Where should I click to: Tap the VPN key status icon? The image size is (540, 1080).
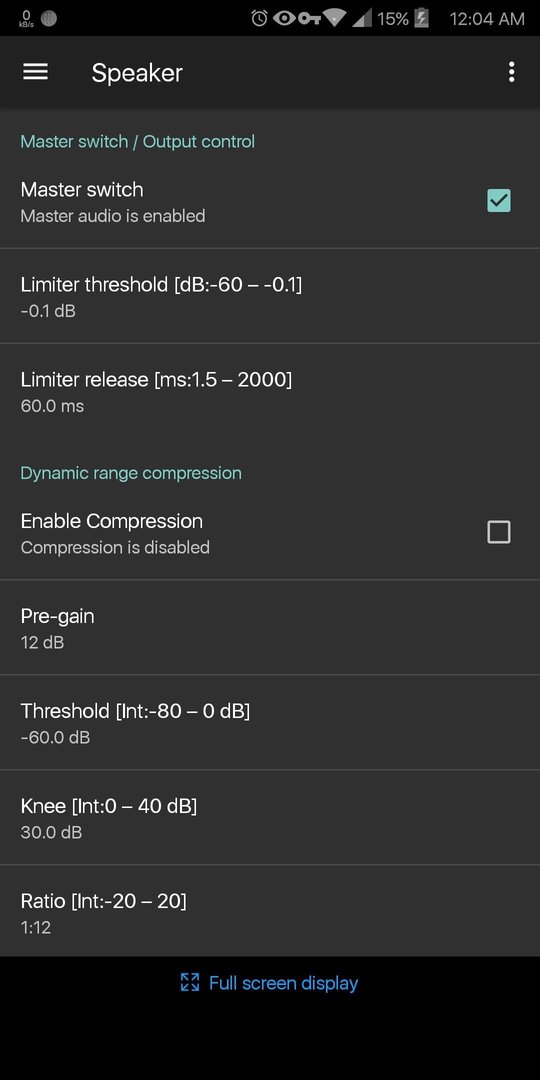pyautogui.click(x=309, y=19)
